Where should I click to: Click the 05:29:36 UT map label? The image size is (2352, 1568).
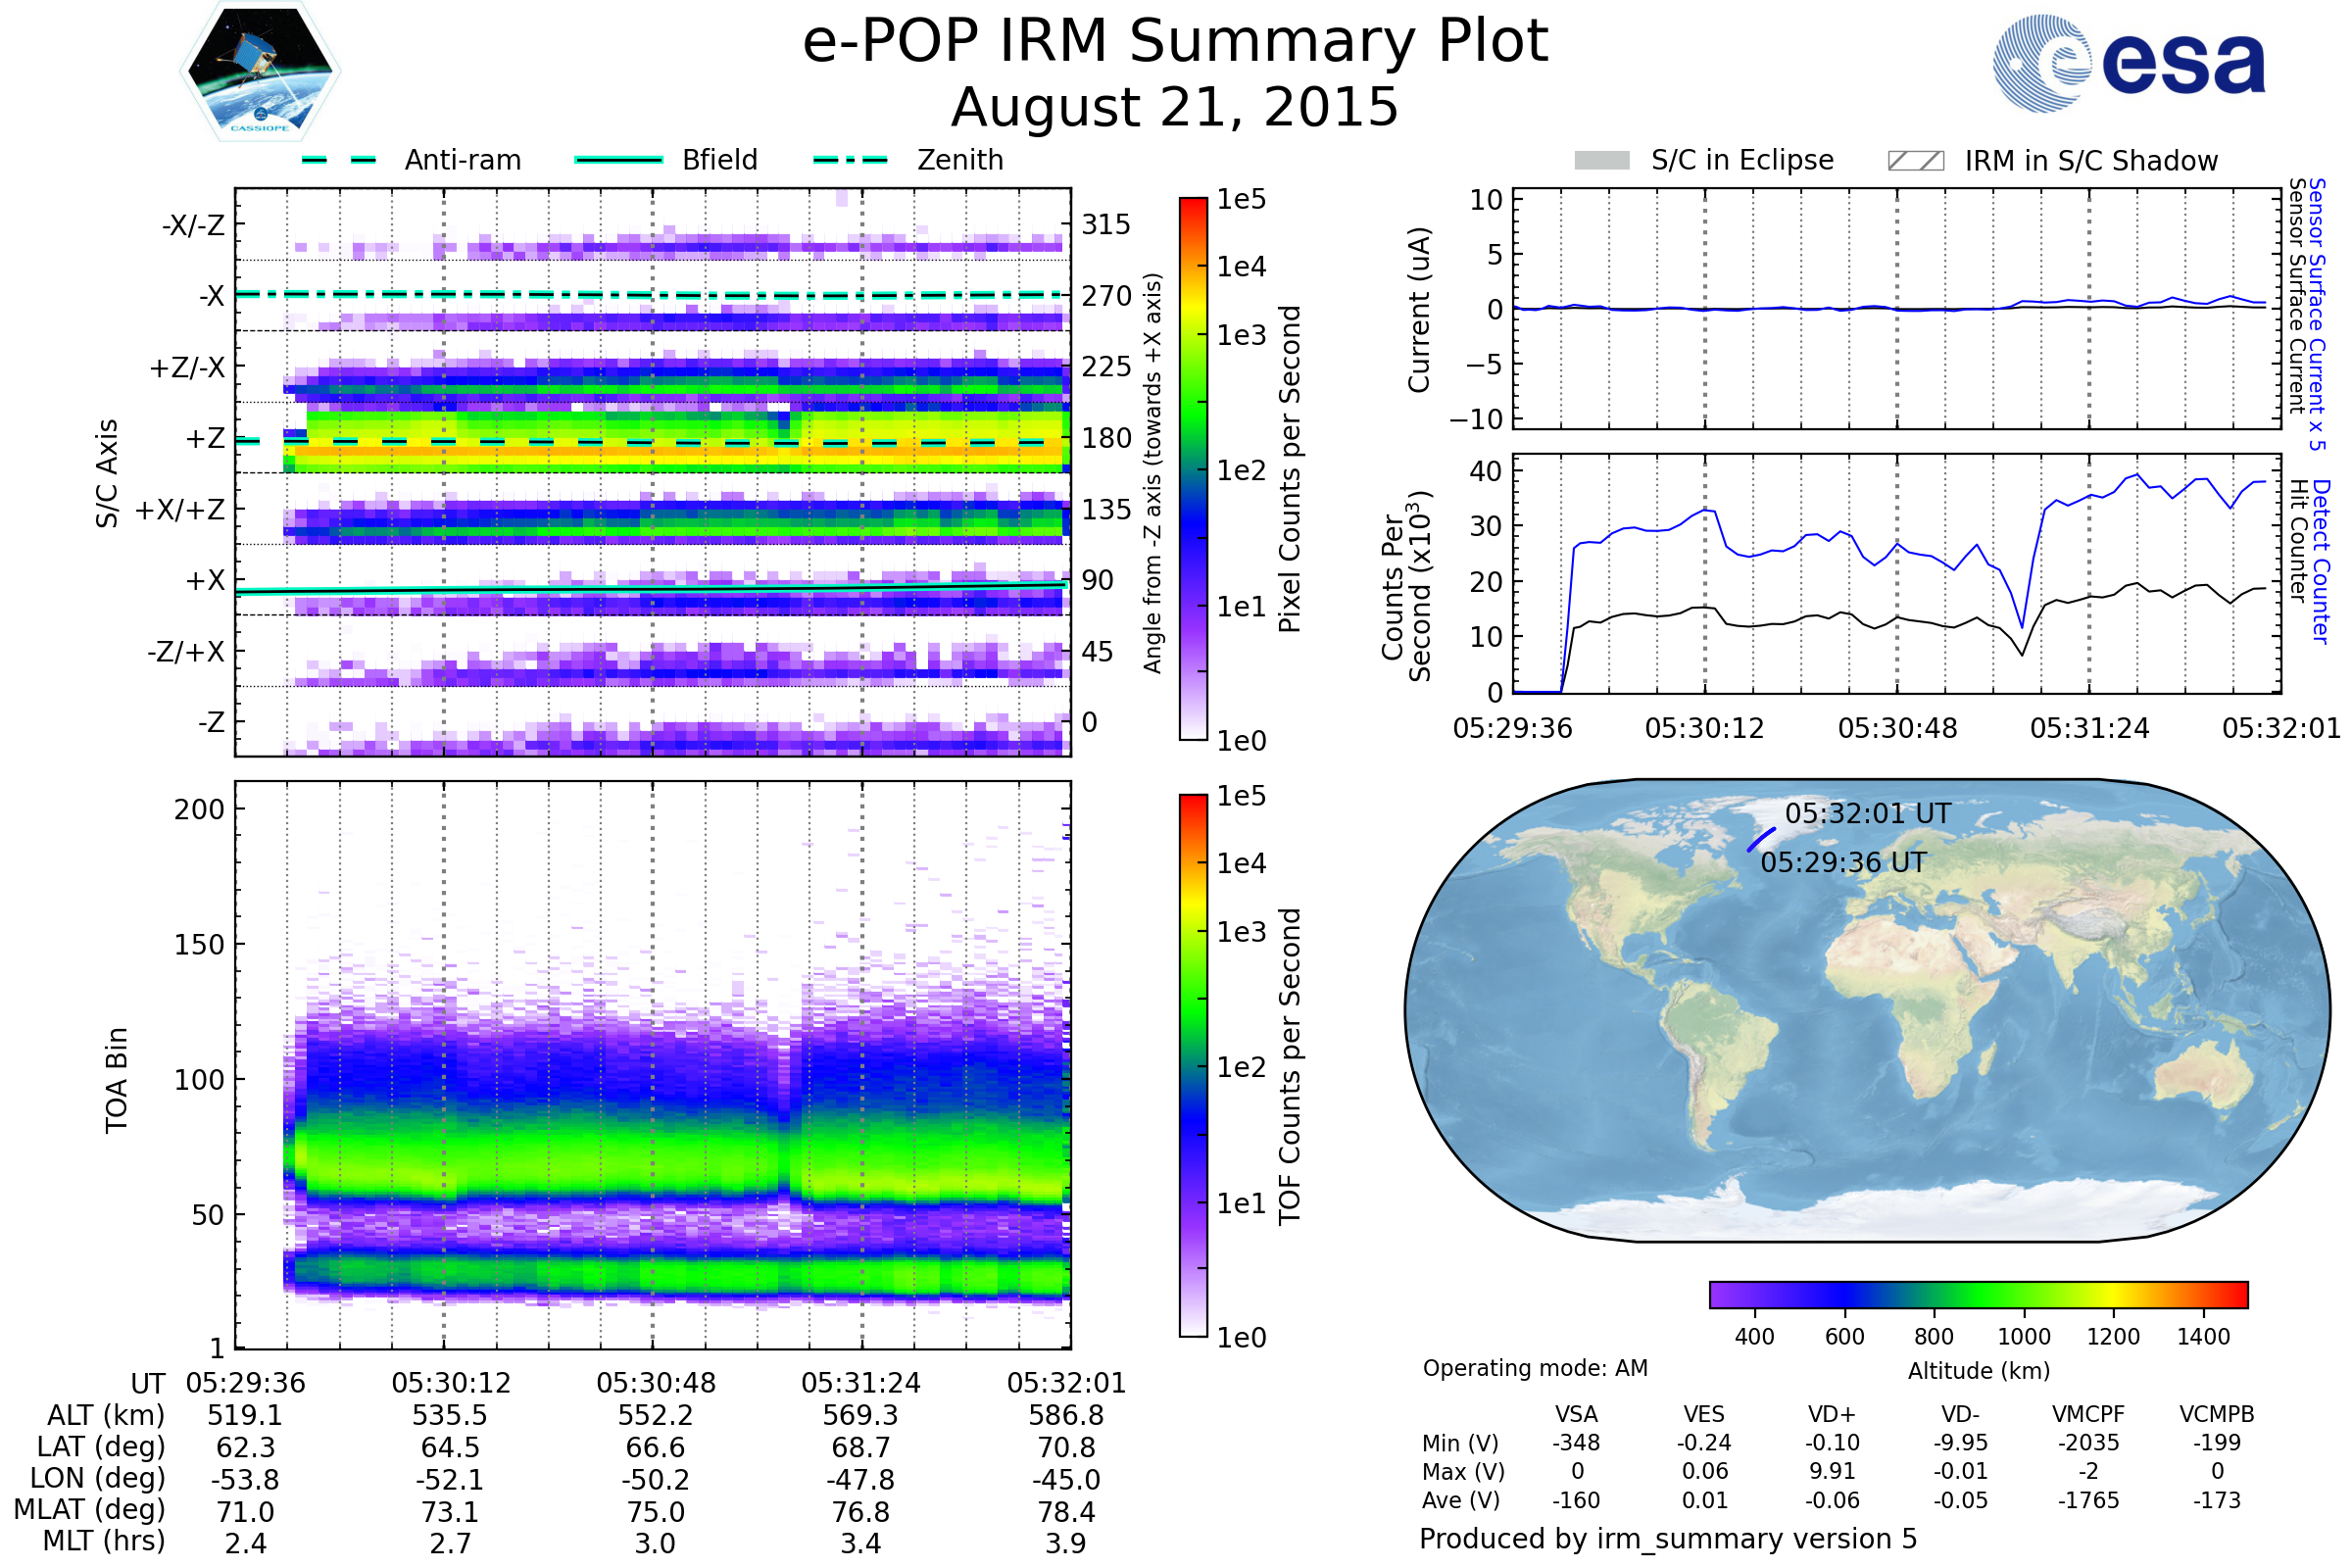pyautogui.click(x=1843, y=862)
